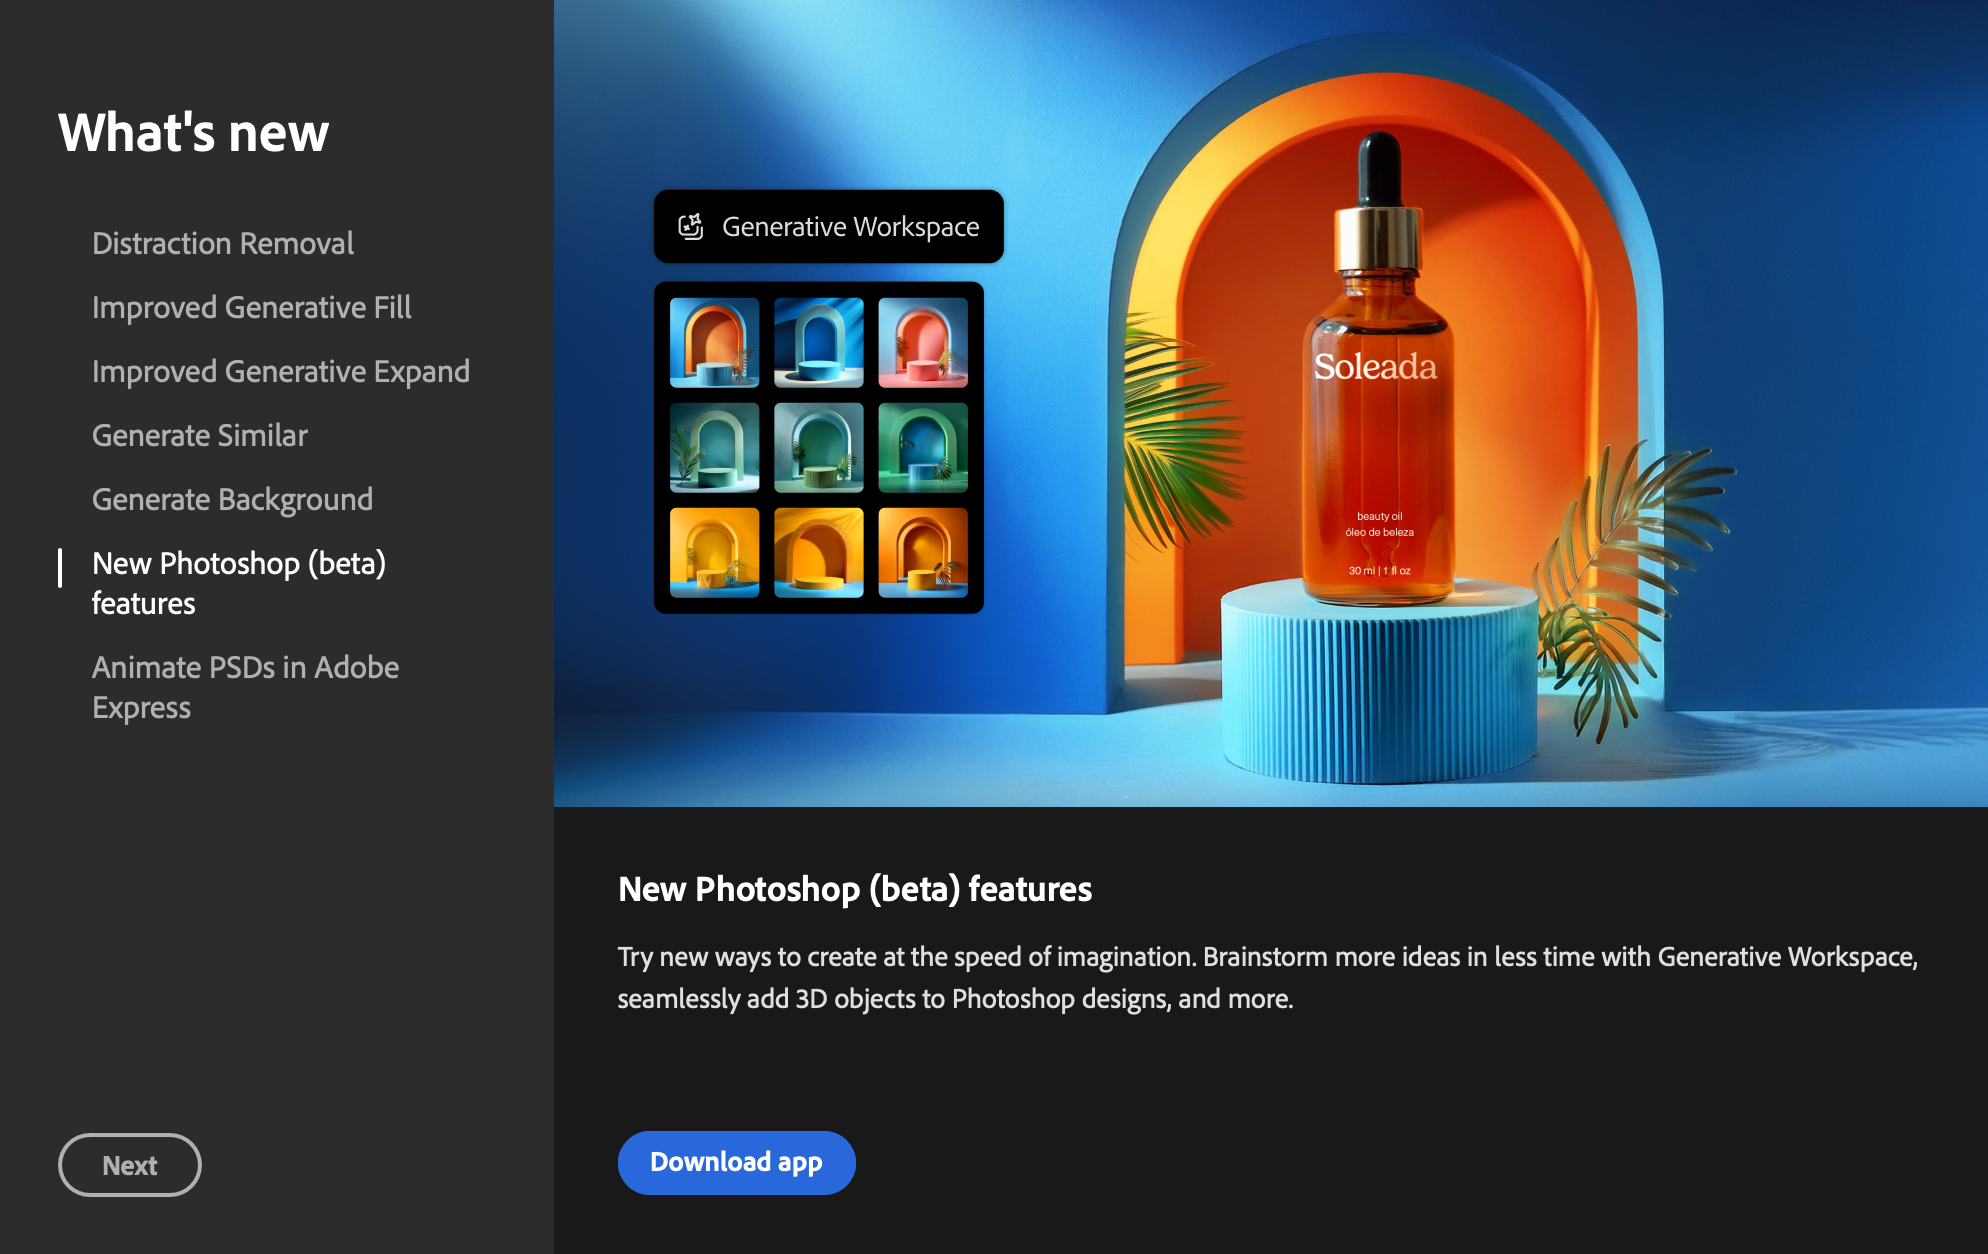Click the description text about Generative Workspace
Screen dimensions: 1988x1254
pyautogui.click(x=1267, y=977)
